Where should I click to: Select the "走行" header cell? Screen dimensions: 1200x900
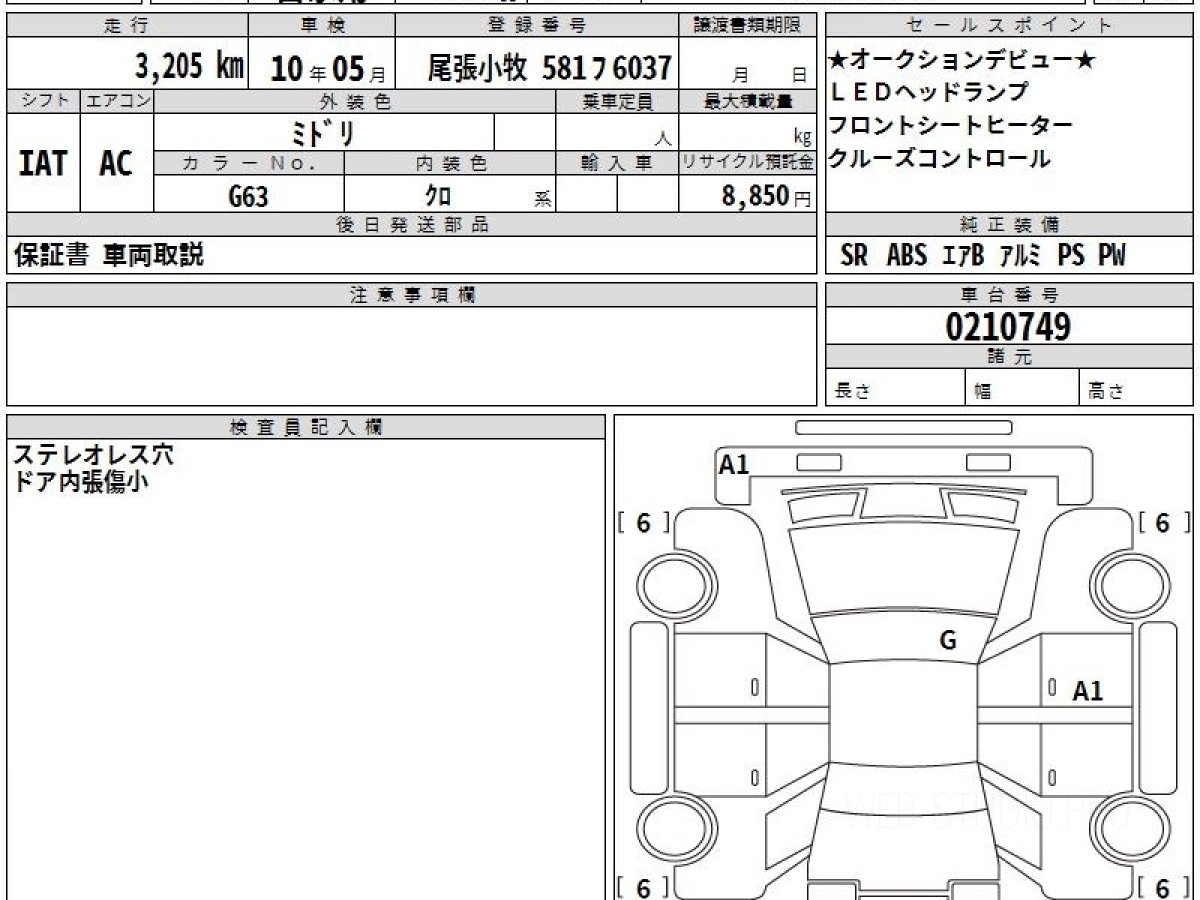pos(126,26)
